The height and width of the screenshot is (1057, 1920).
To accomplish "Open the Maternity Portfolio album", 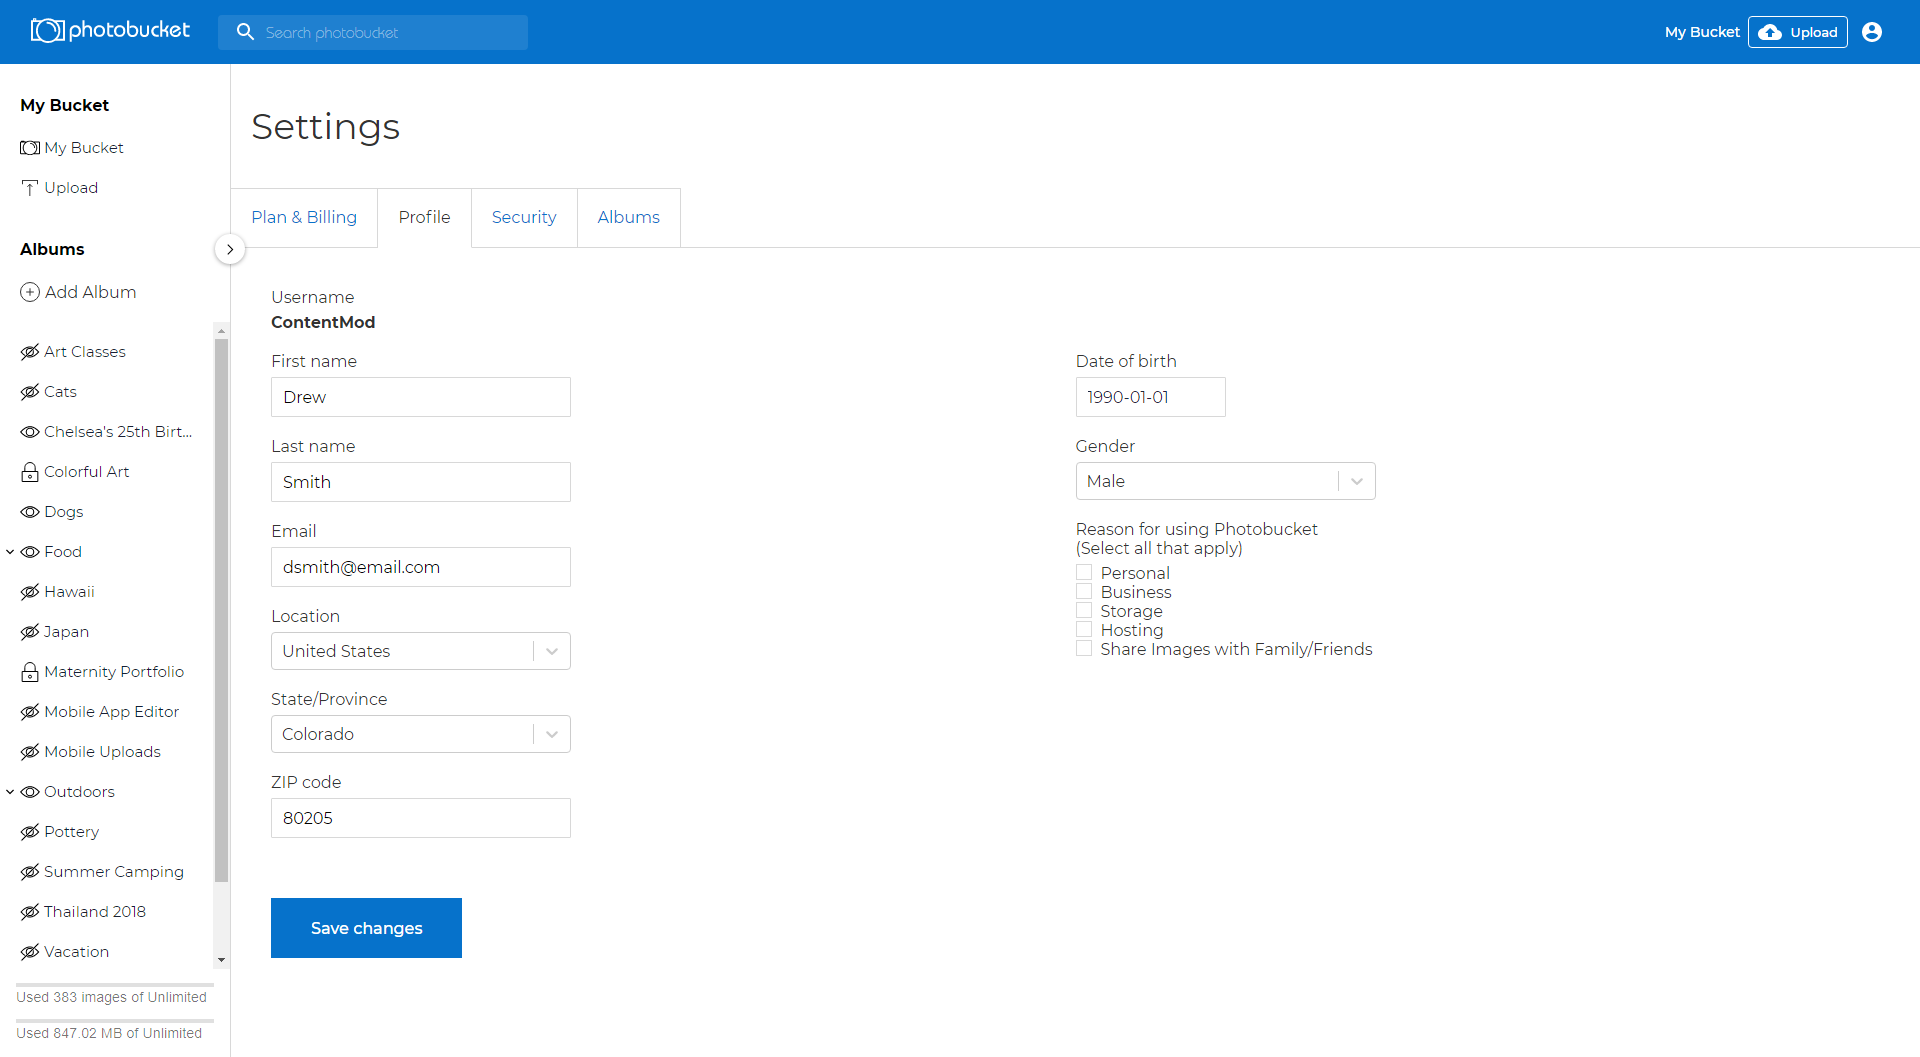I will [x=114, y=672].
